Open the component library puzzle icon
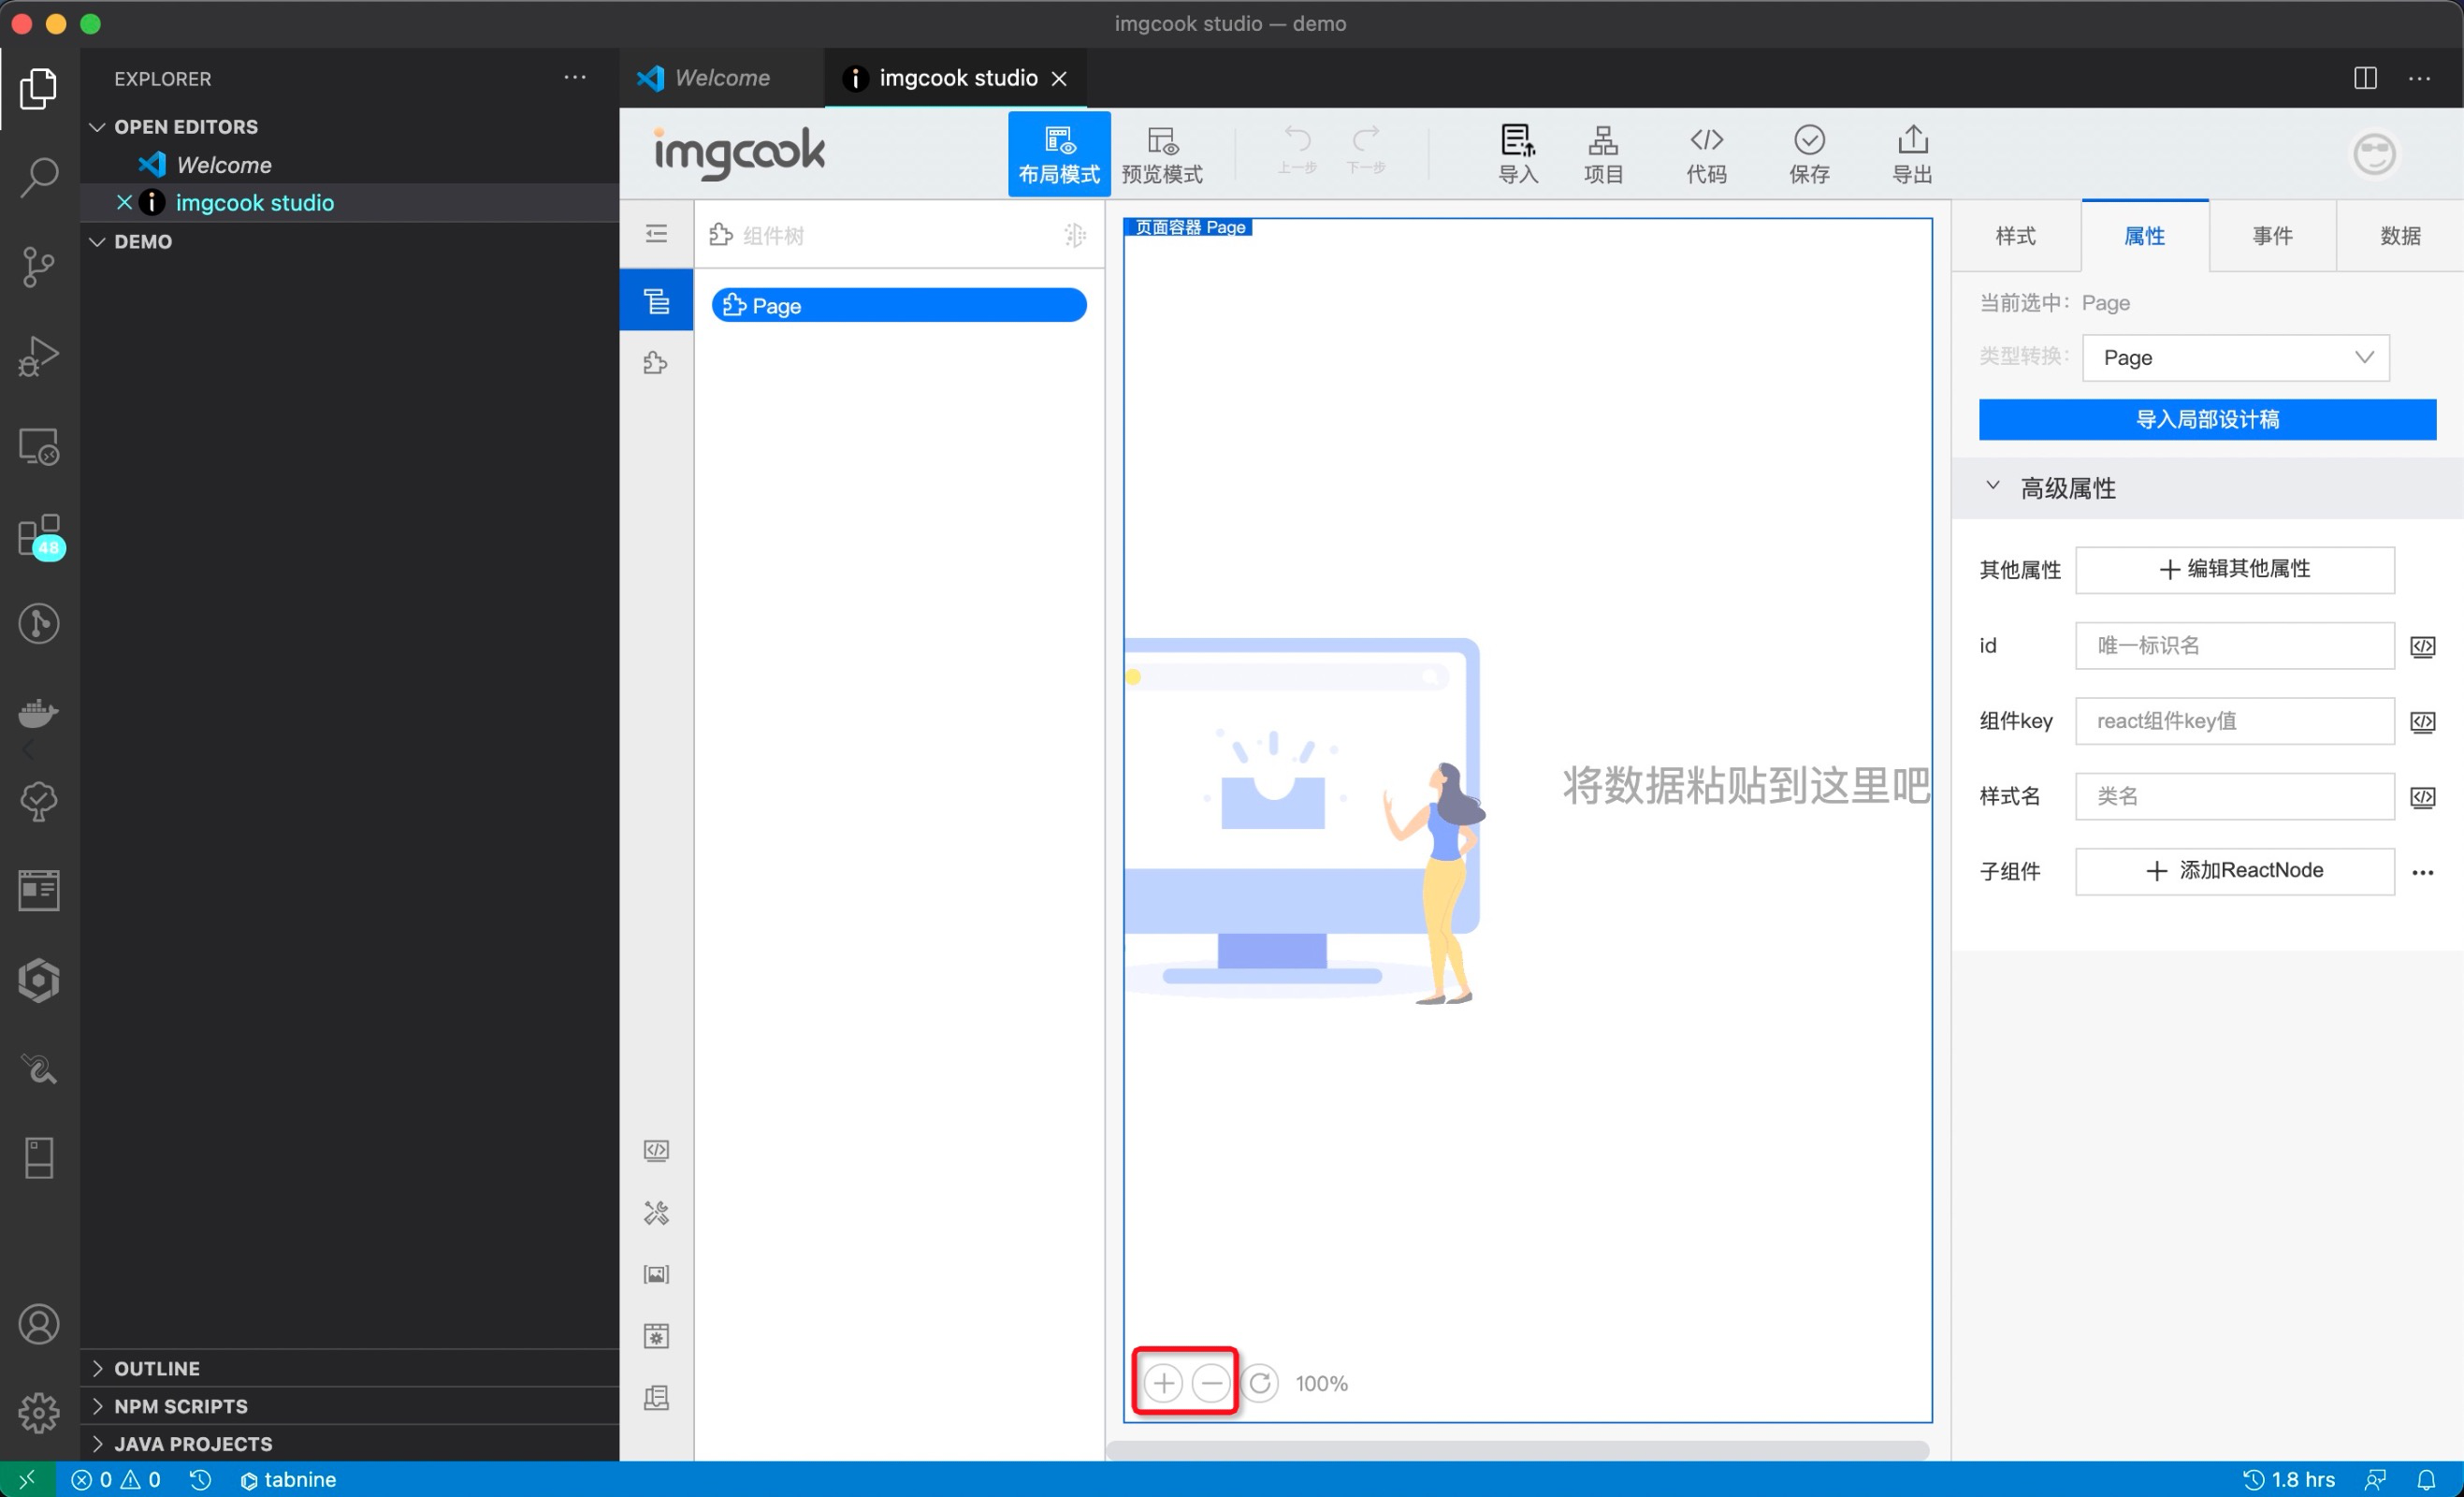The image size is (2464, 1497). [x=656, y=362]
